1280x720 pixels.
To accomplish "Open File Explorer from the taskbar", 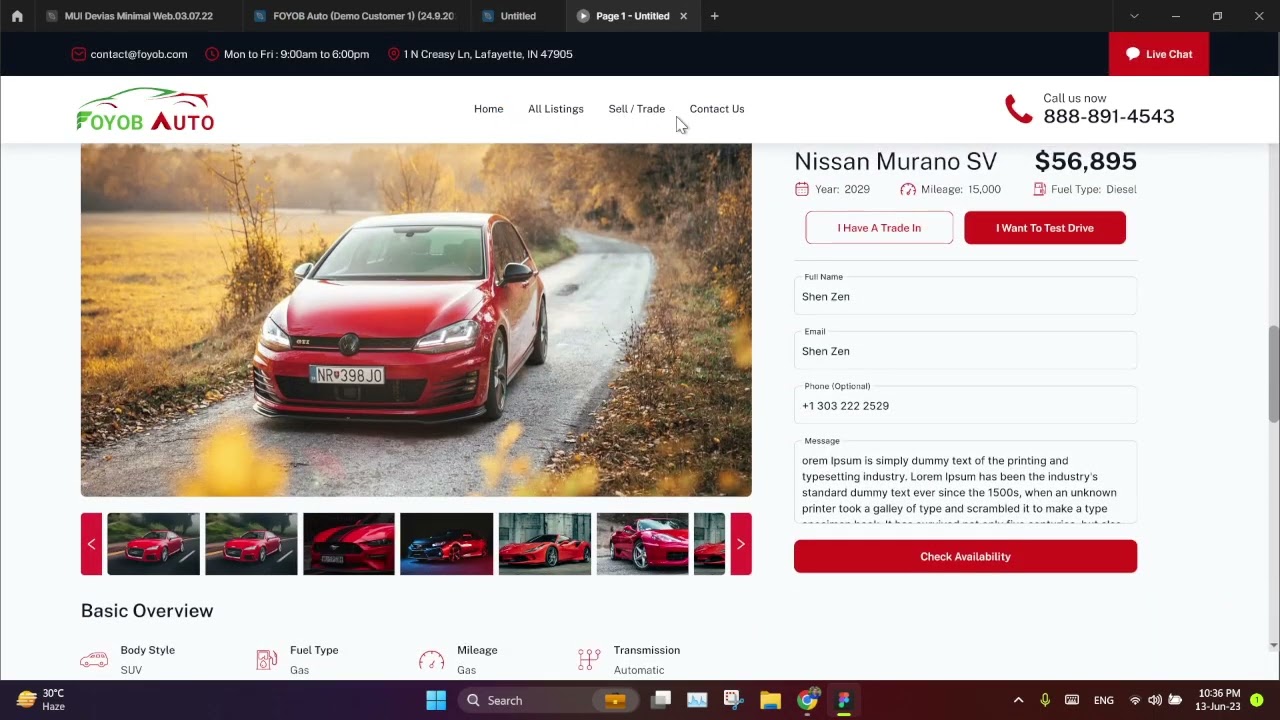I will click(770, 700).
